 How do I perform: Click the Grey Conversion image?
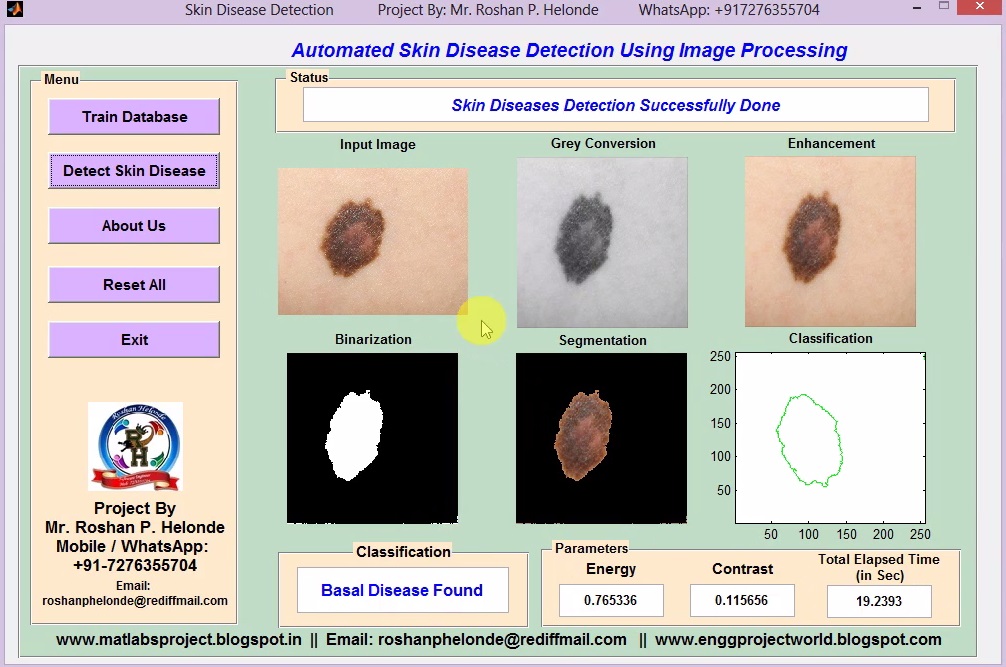[602, 242]
